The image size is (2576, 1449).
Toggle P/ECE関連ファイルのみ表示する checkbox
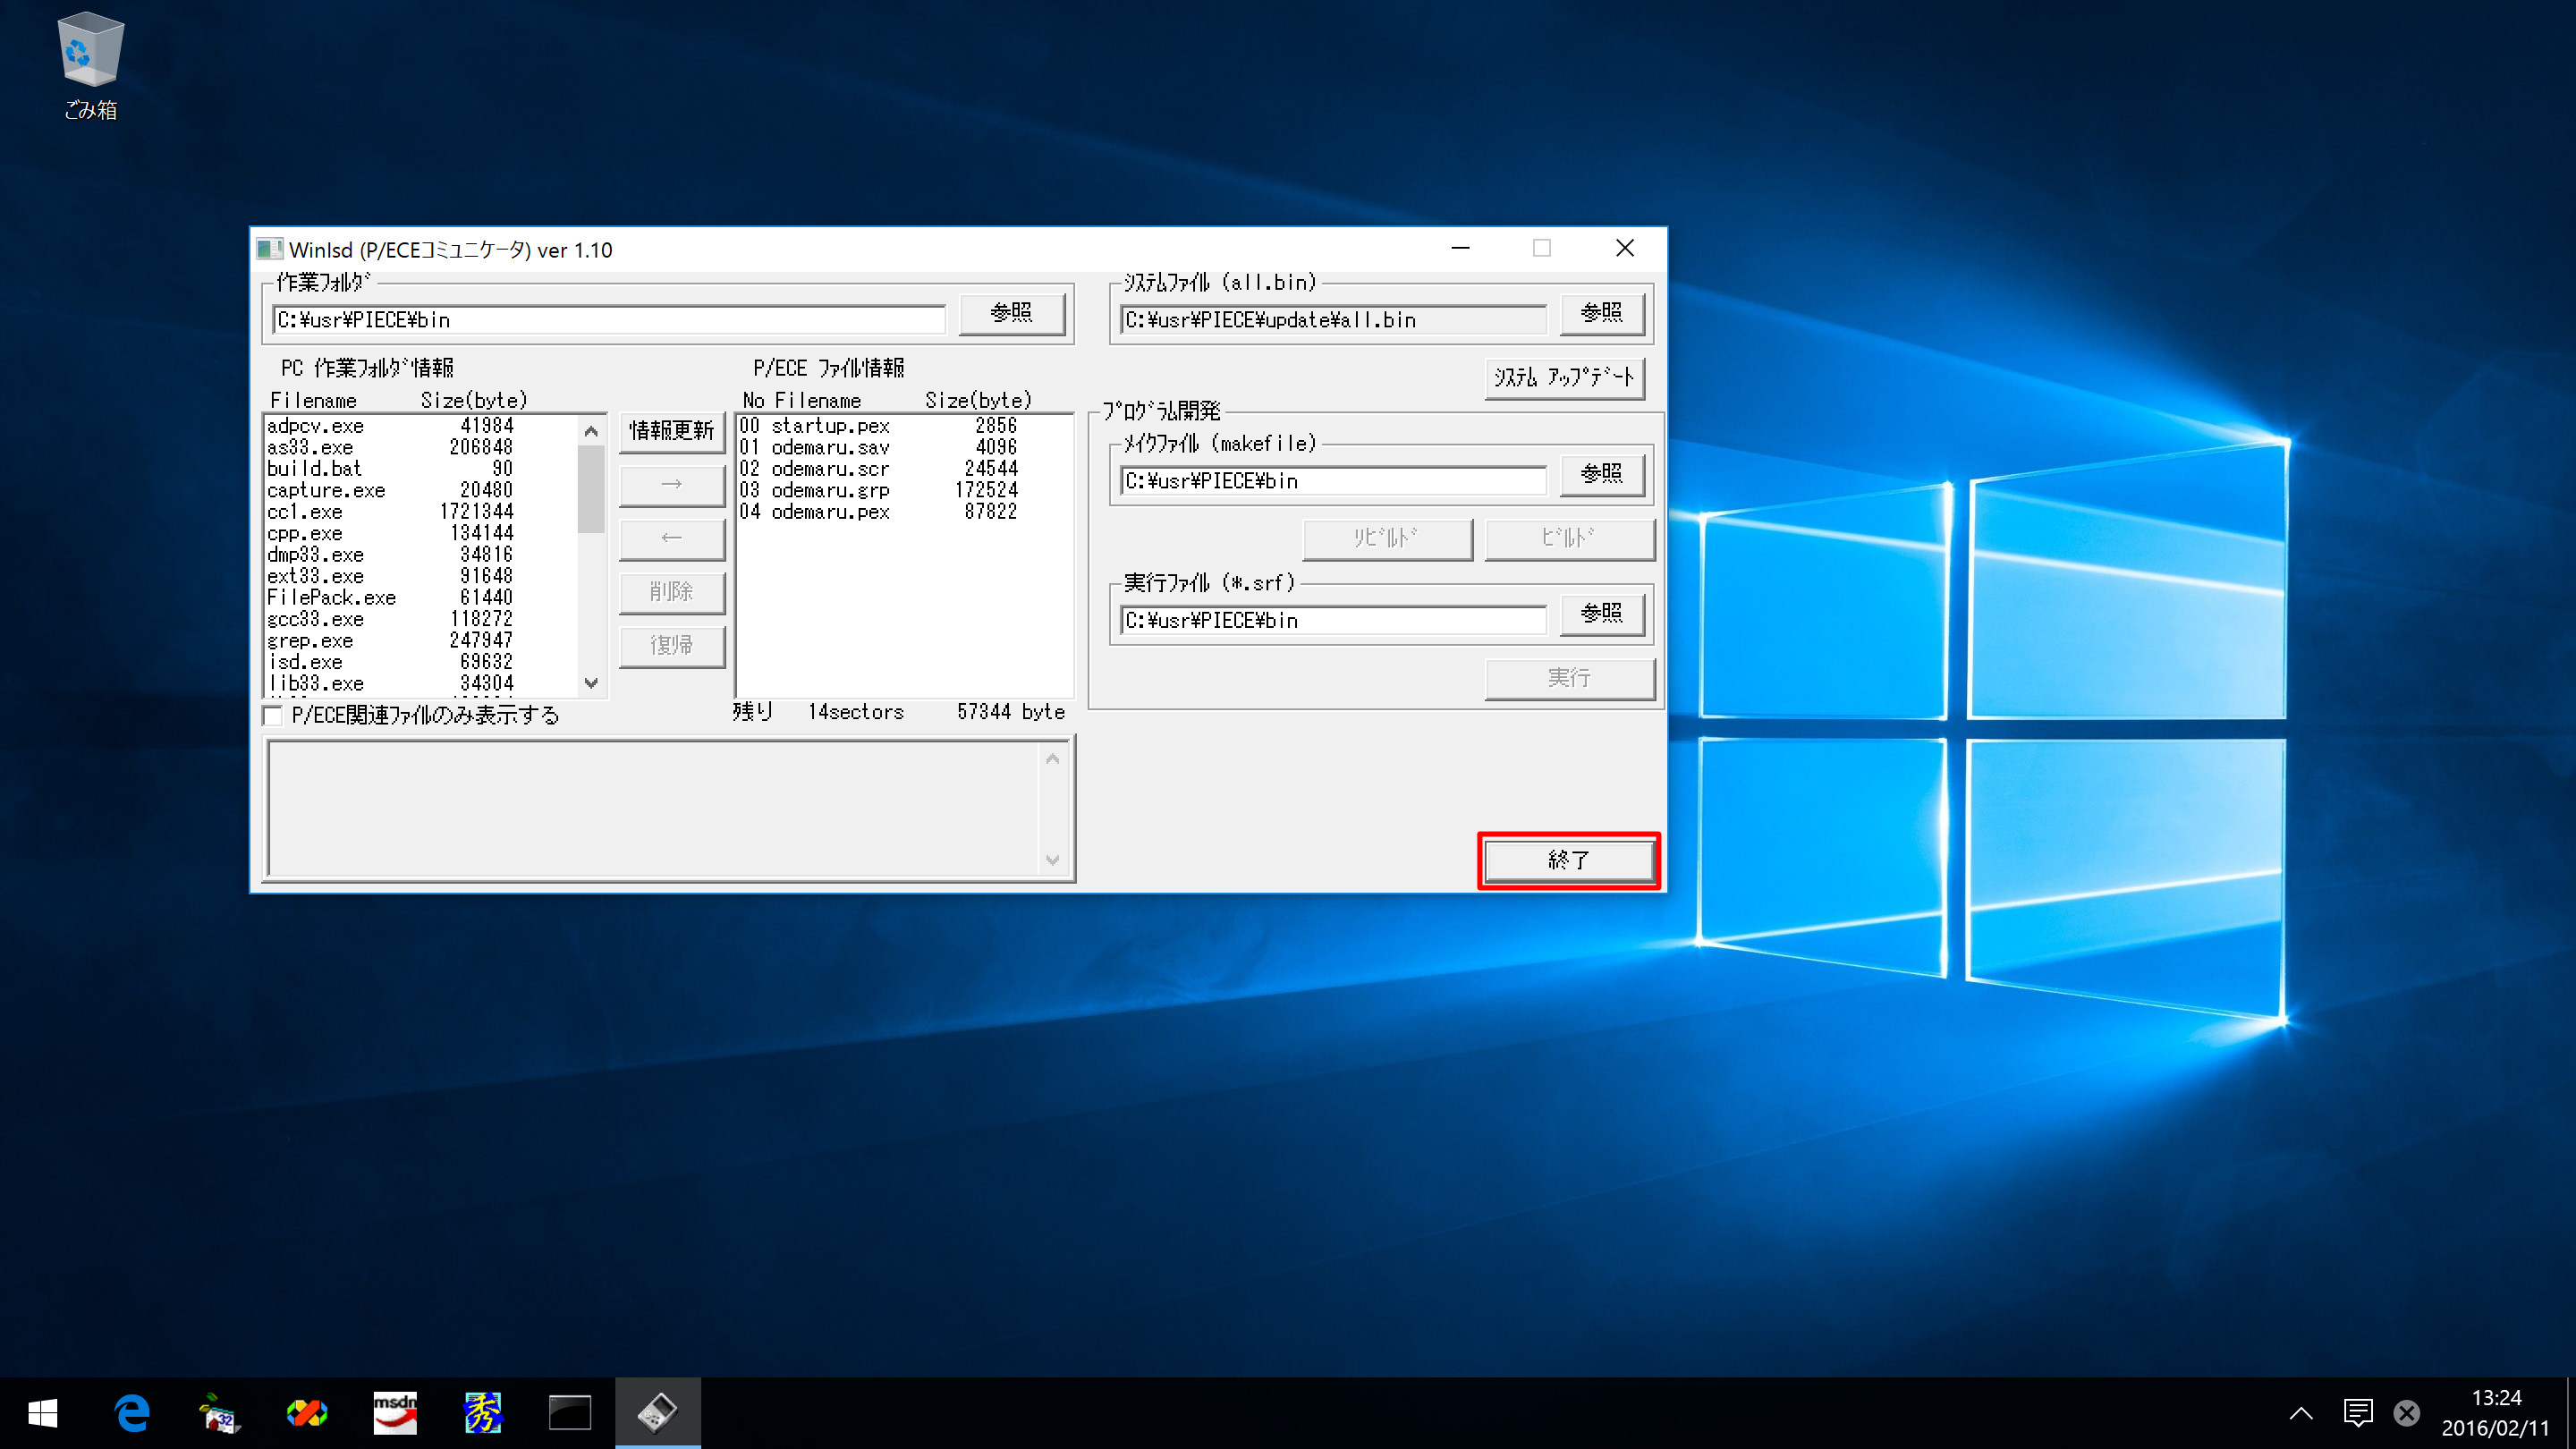click(273, 715)
